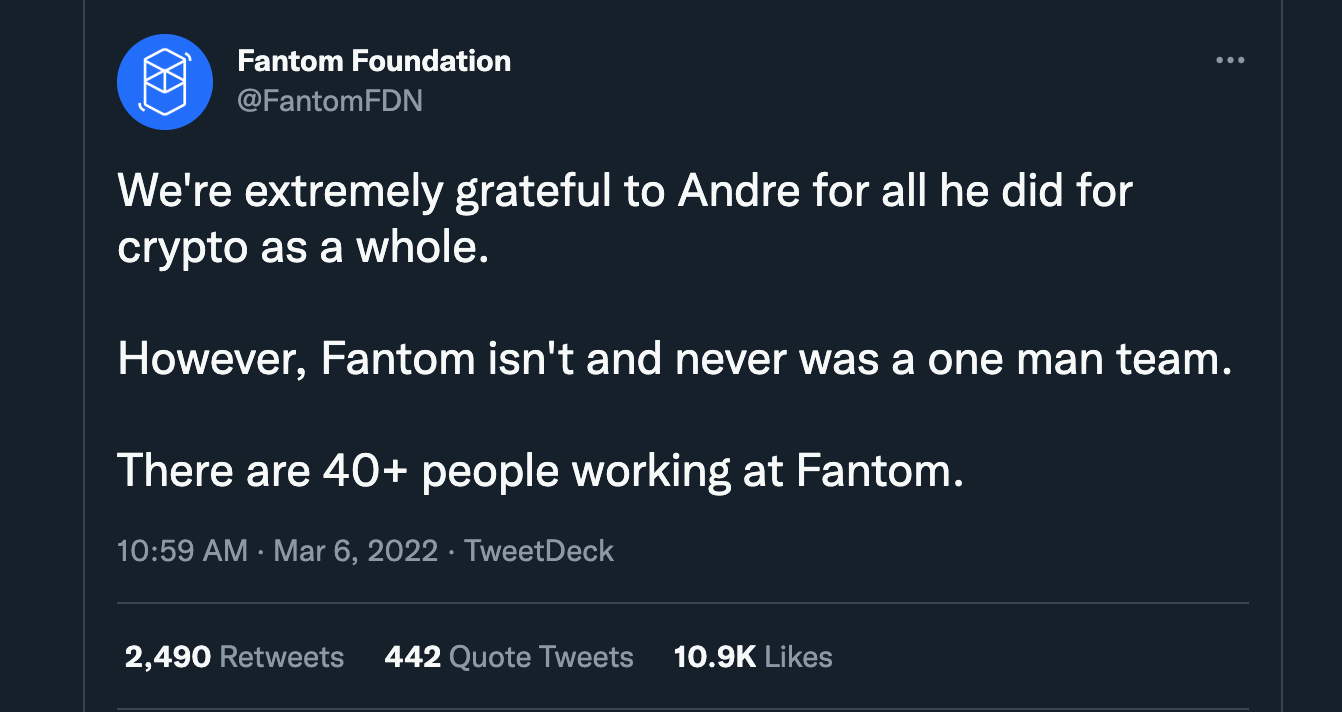
Task: Click the text "crypto as a whole."
Action: point(303,247)
